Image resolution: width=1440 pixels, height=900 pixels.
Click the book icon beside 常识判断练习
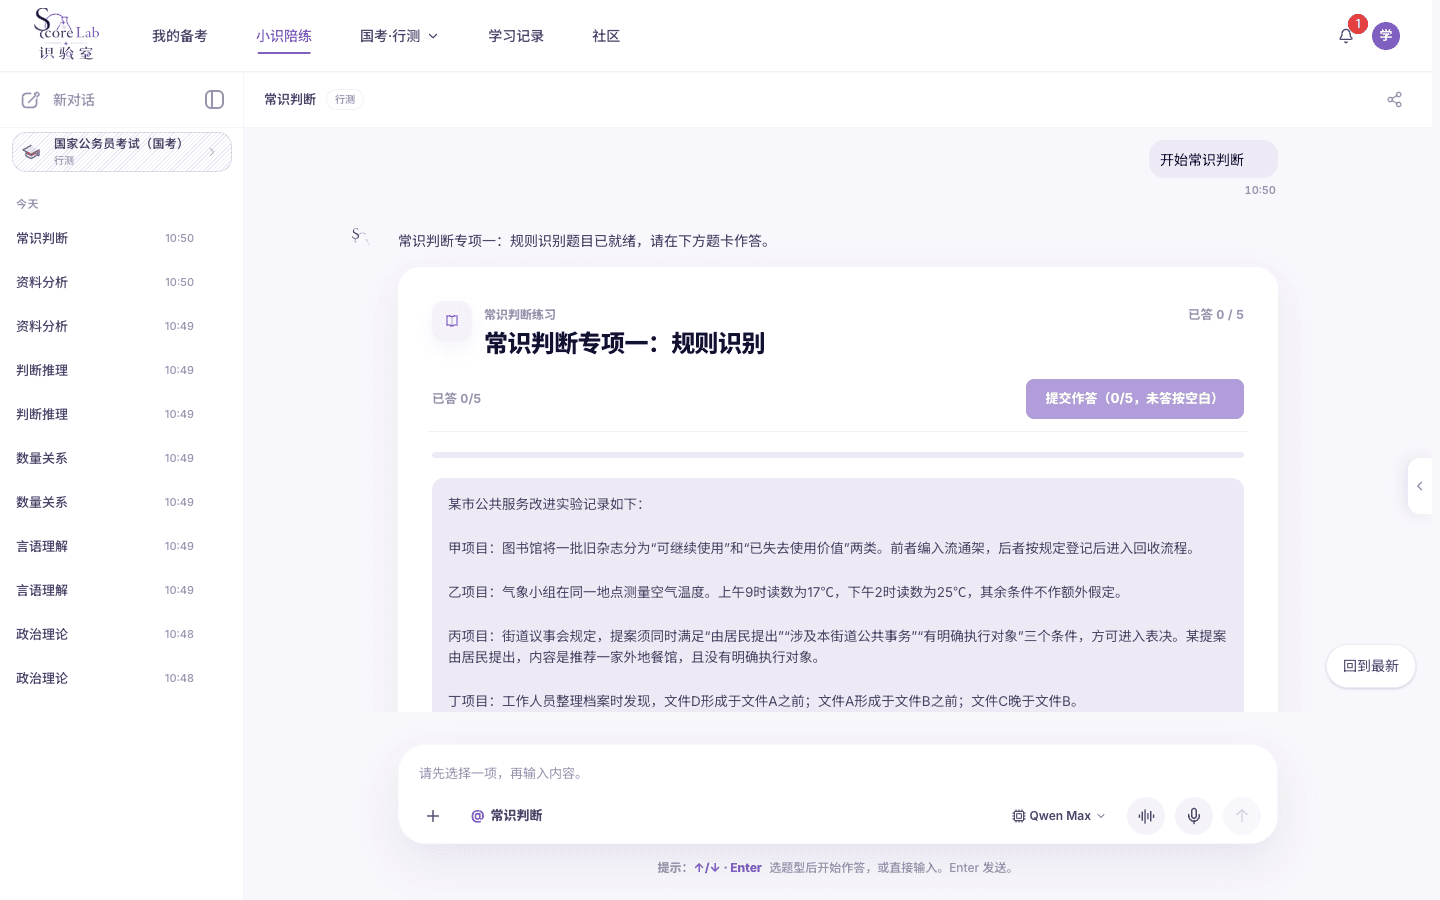[x=452, y=321]
